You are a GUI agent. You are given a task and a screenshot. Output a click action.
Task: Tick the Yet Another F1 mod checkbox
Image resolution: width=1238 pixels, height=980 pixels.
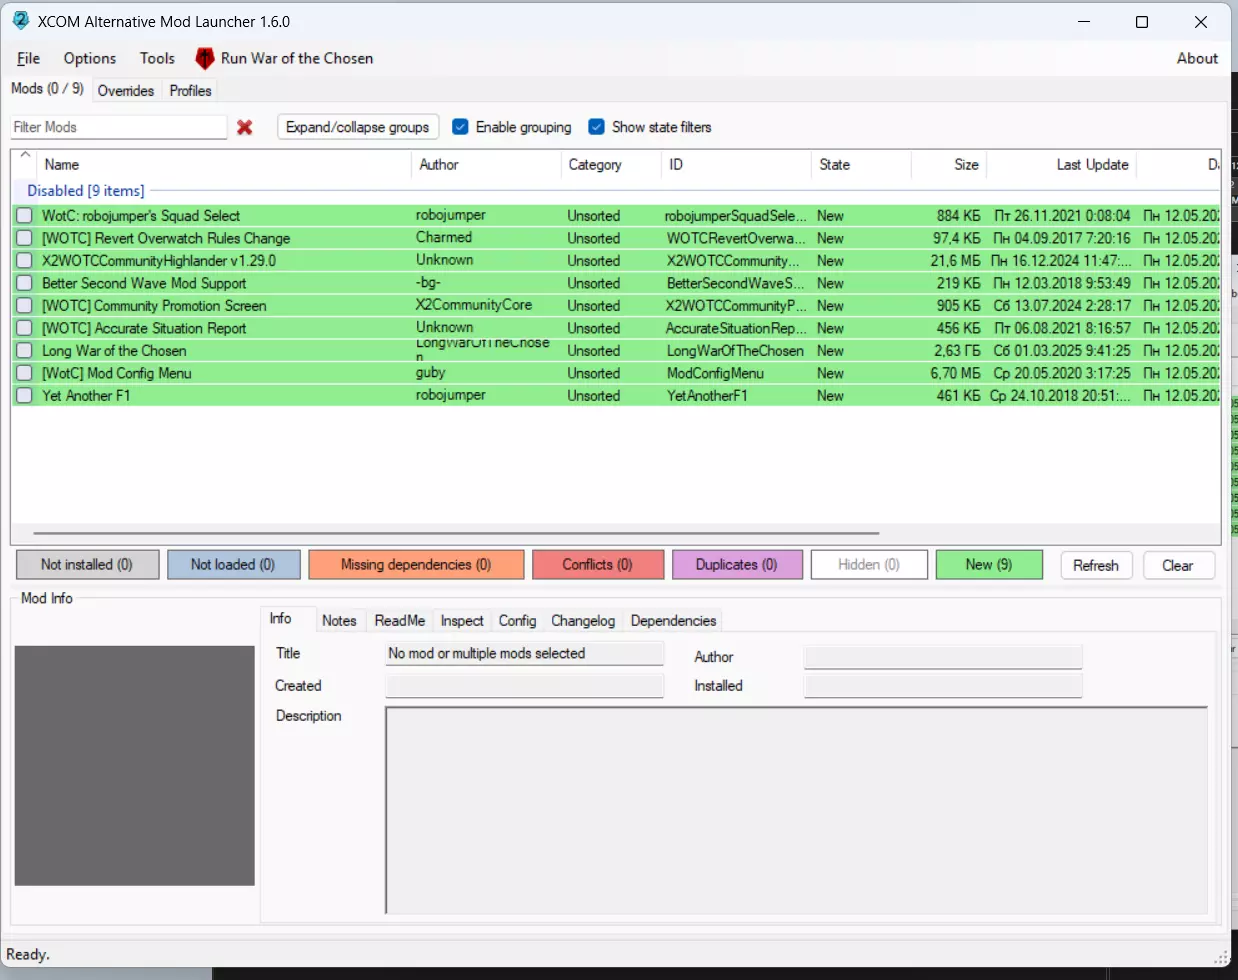[x=24, y=396]
